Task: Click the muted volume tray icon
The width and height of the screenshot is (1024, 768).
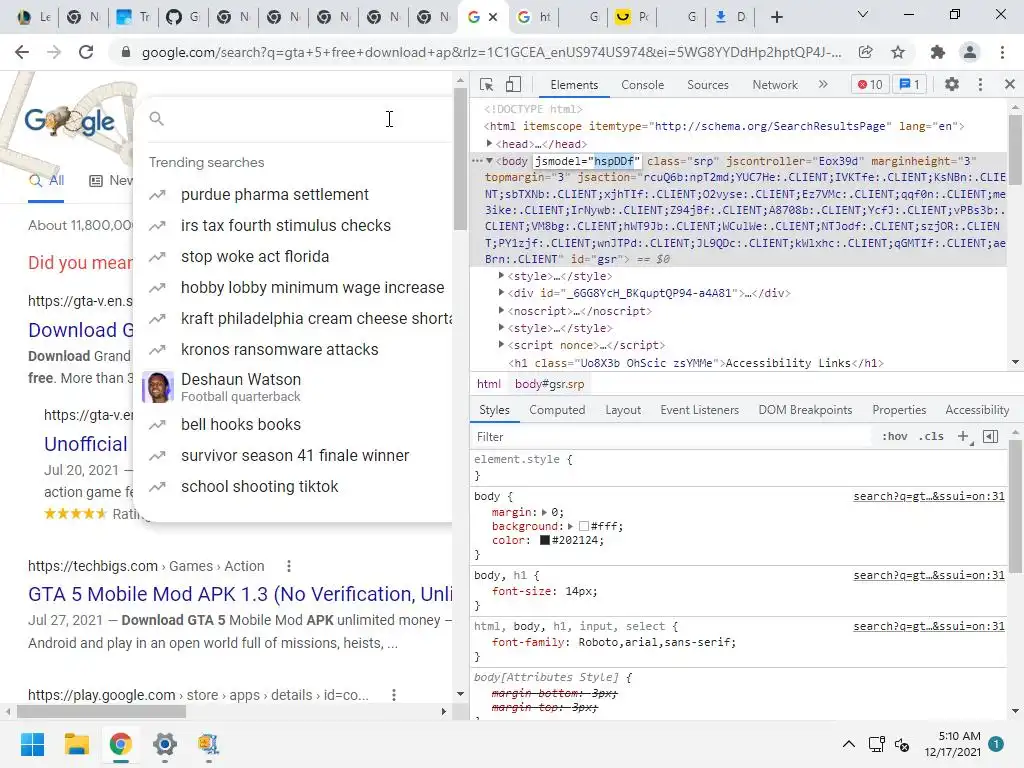Action: point(902,744)
